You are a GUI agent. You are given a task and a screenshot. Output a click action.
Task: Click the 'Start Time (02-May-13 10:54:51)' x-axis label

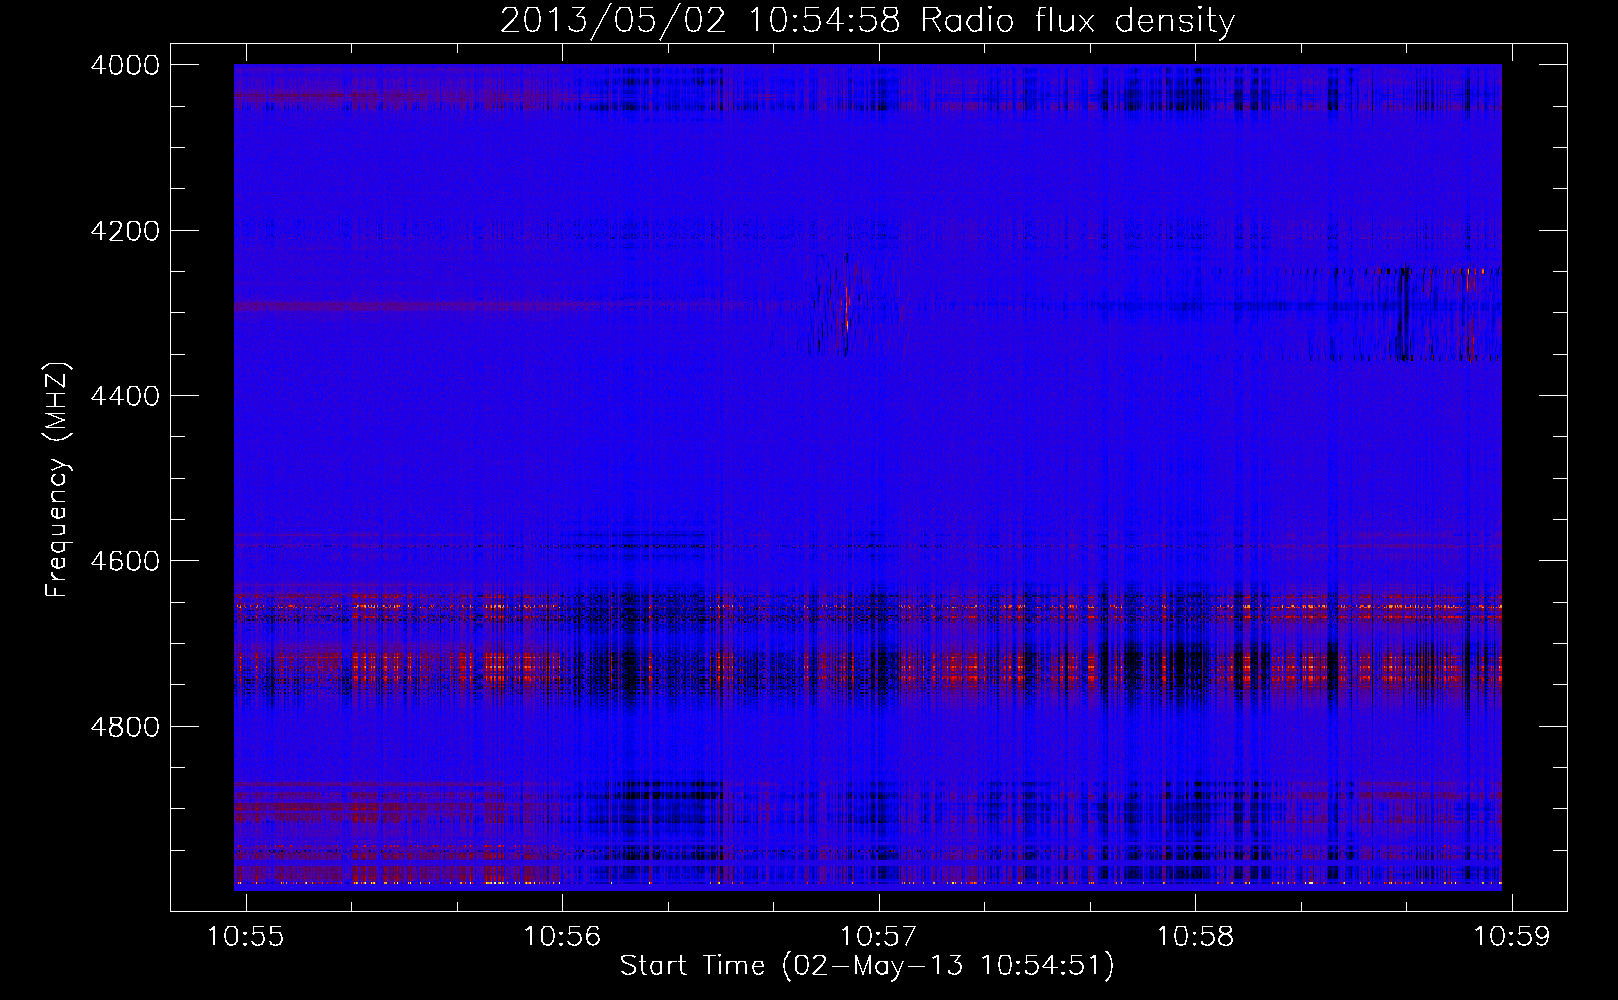click(867, 966)
